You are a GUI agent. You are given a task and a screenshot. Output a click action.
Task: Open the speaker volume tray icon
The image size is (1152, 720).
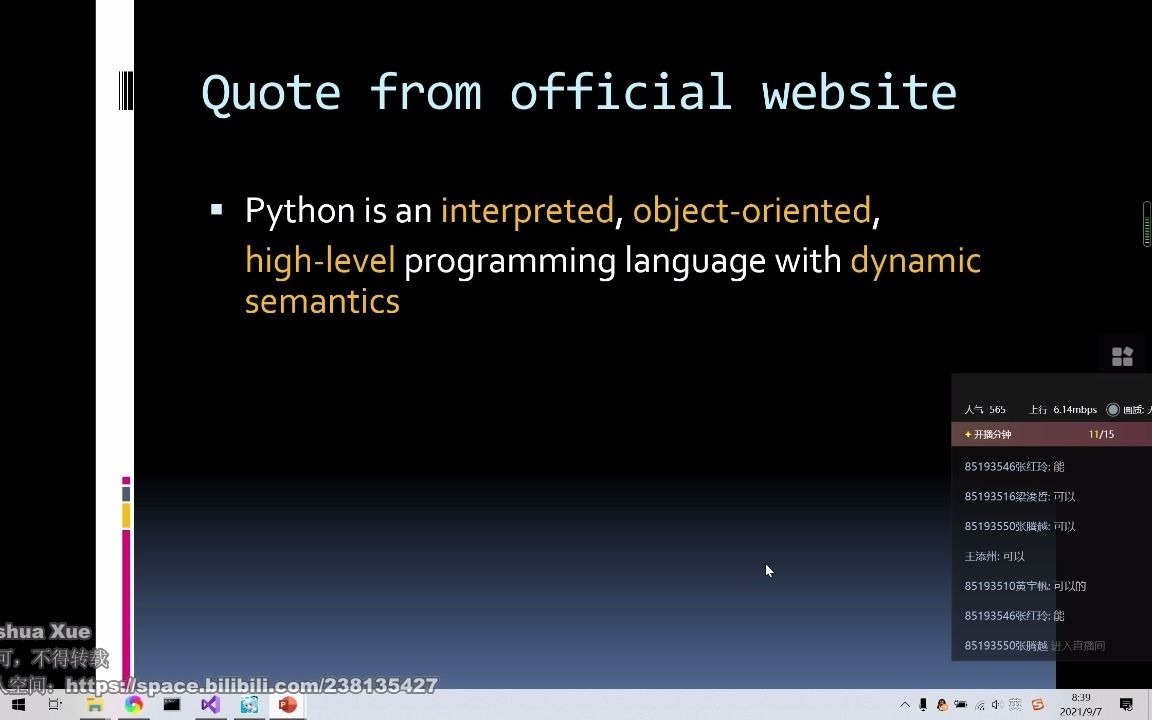click(997, 705)
